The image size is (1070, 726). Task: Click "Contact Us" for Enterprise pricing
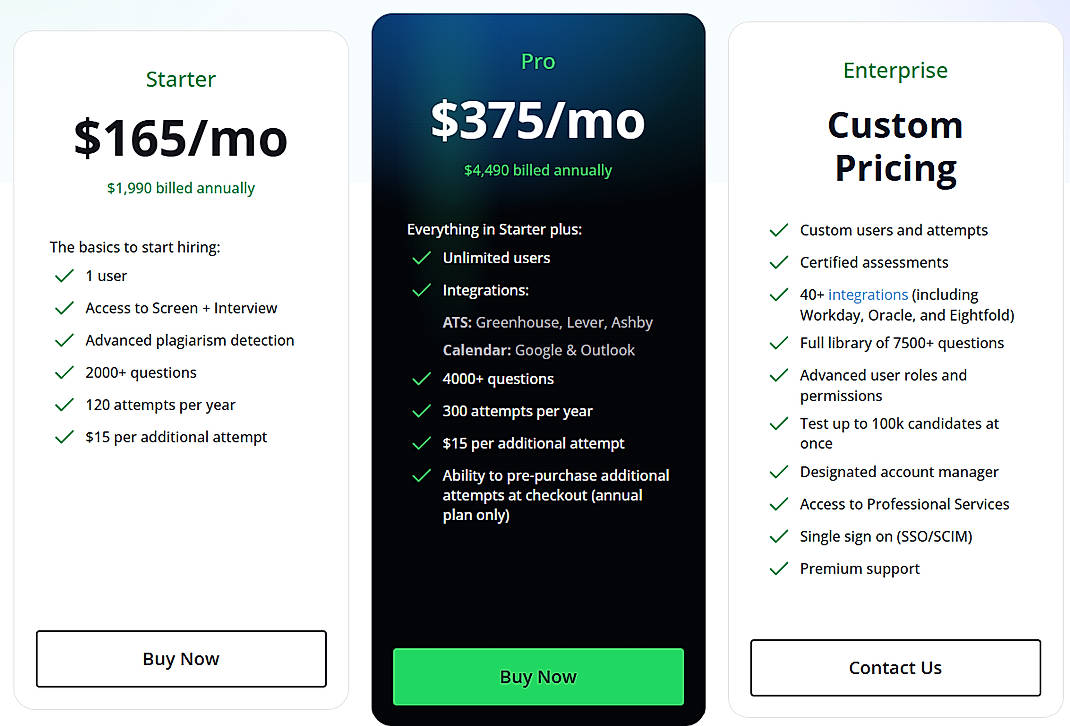[x=894, y=667]
